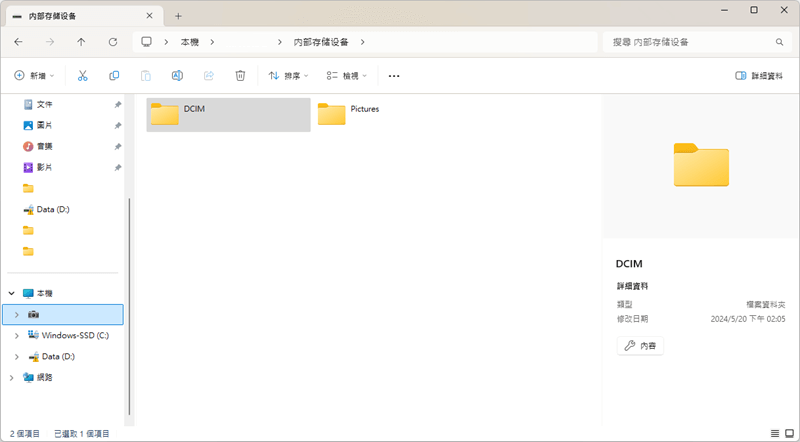Open the 新增 dropdown
The image size is (800, 442).
(34, 76)
